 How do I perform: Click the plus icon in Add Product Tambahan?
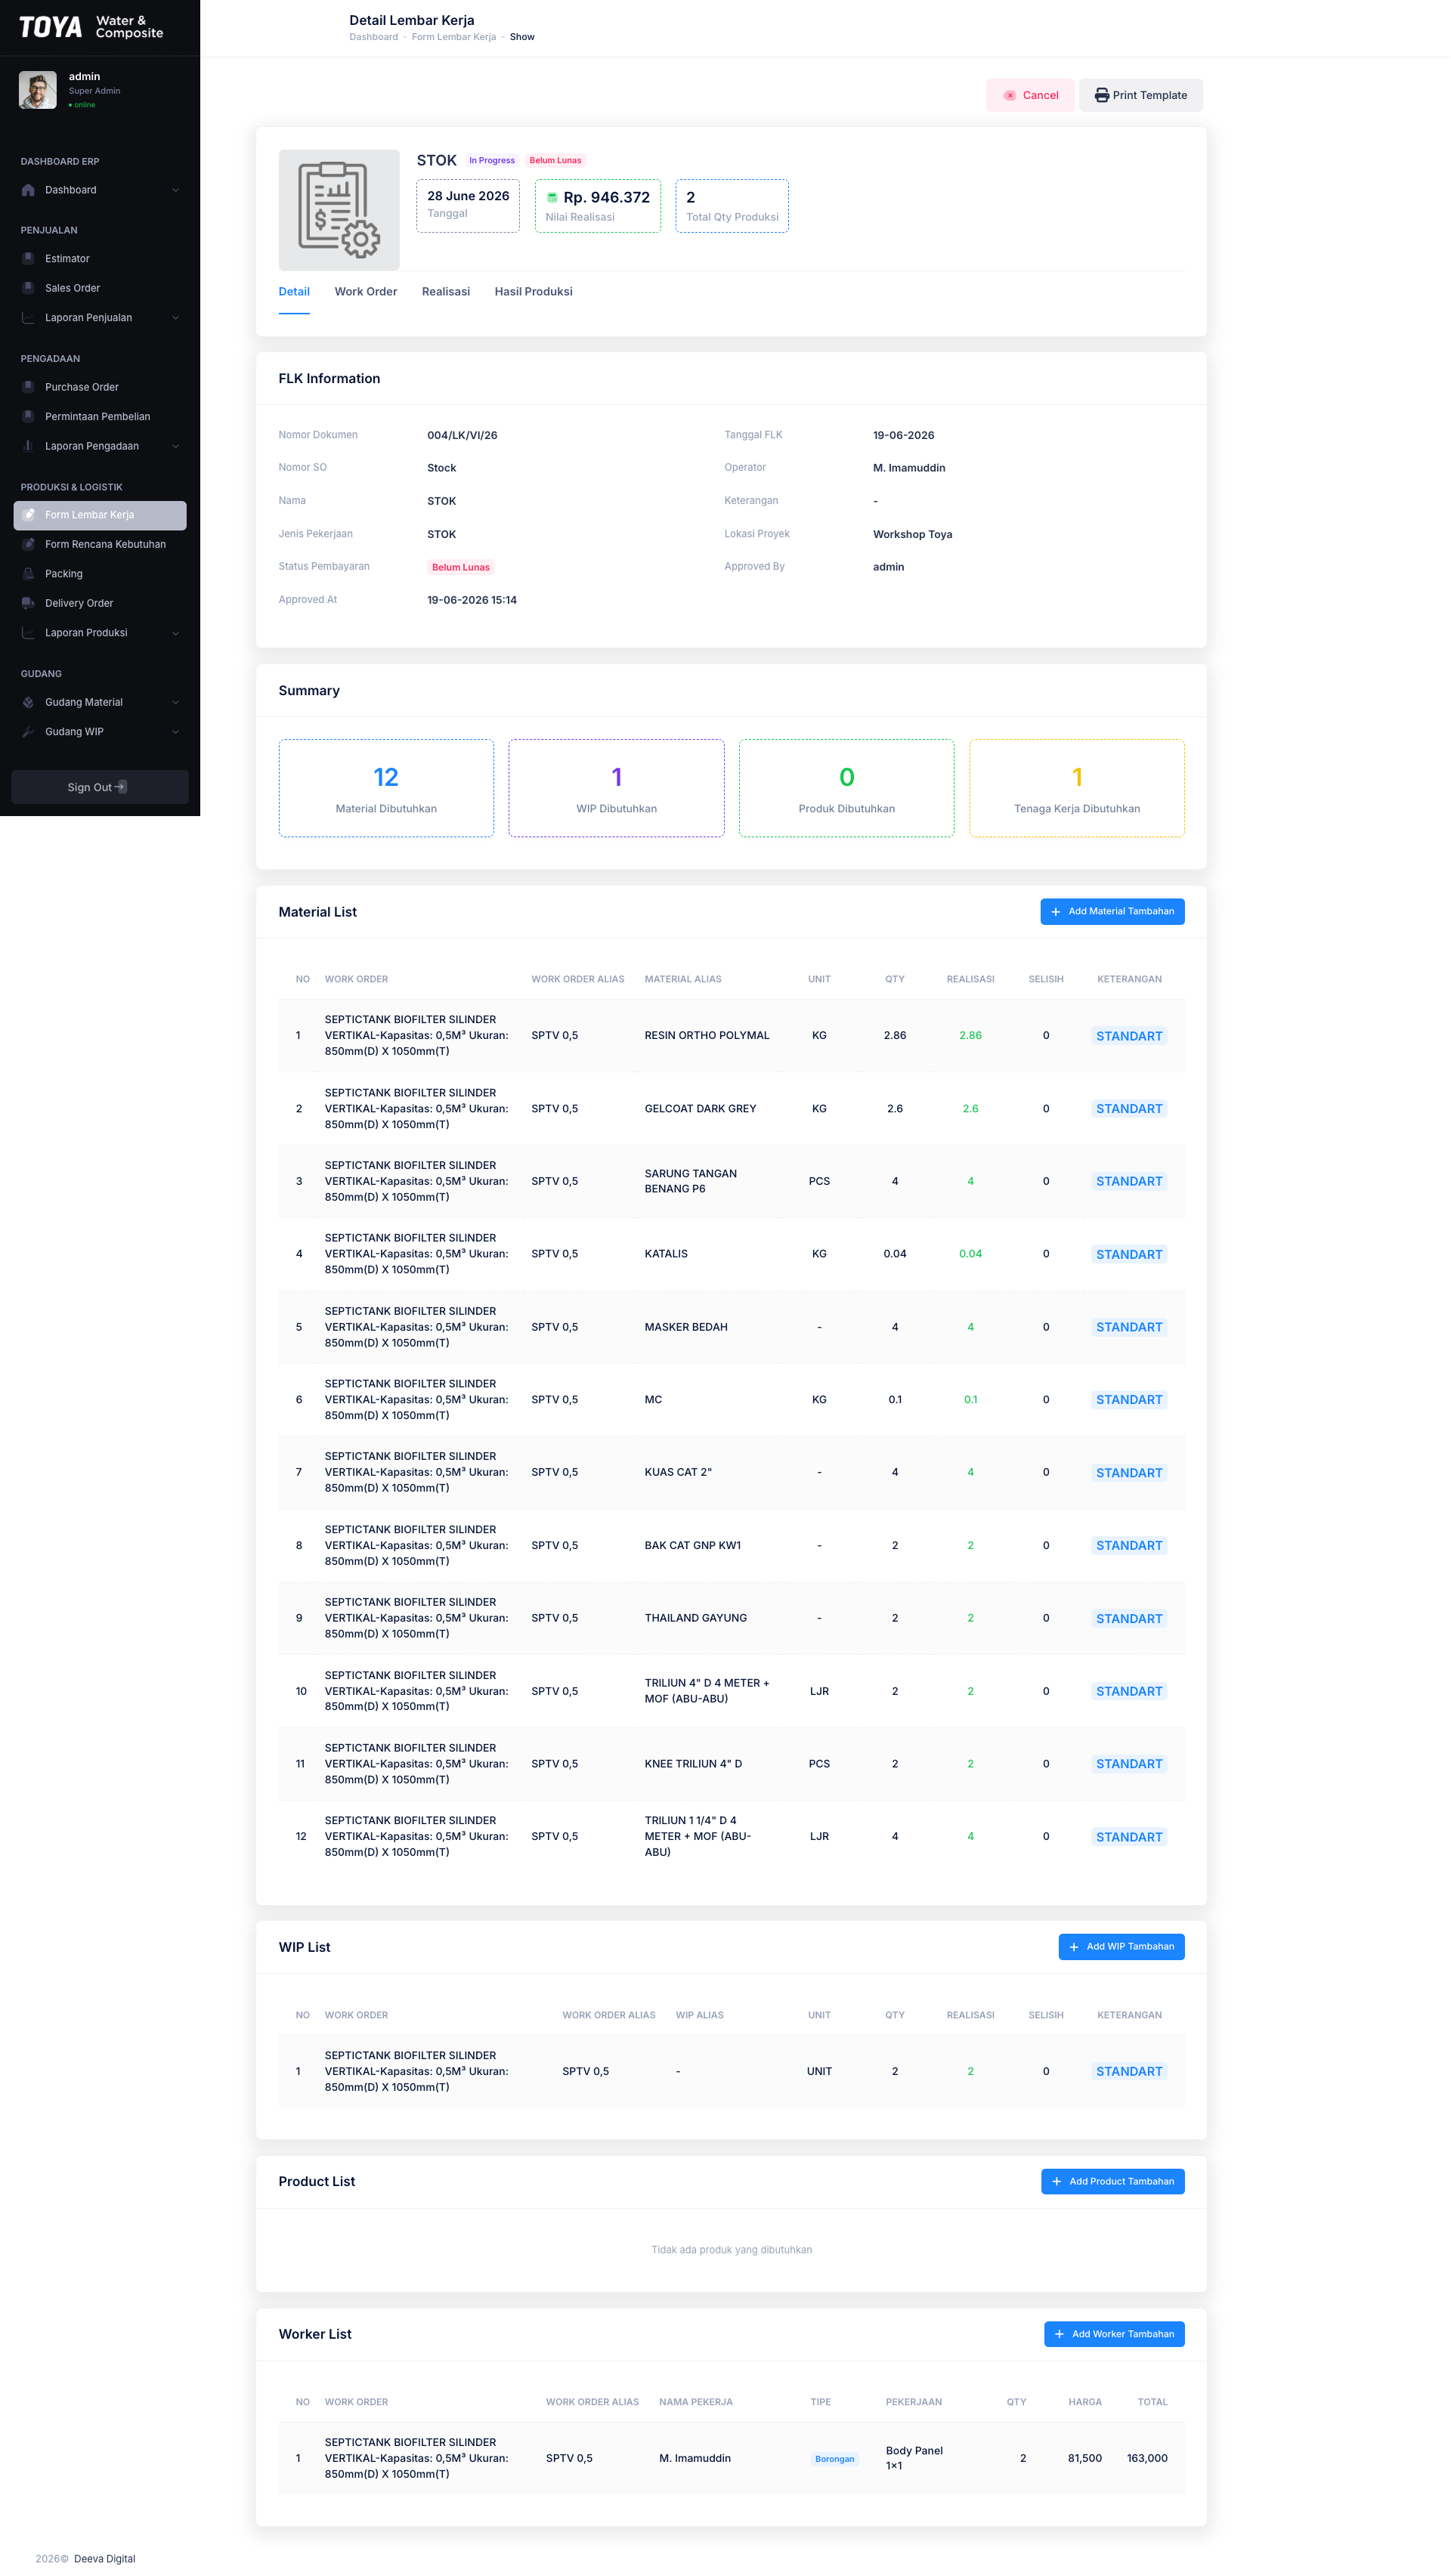[1056, 2182]
